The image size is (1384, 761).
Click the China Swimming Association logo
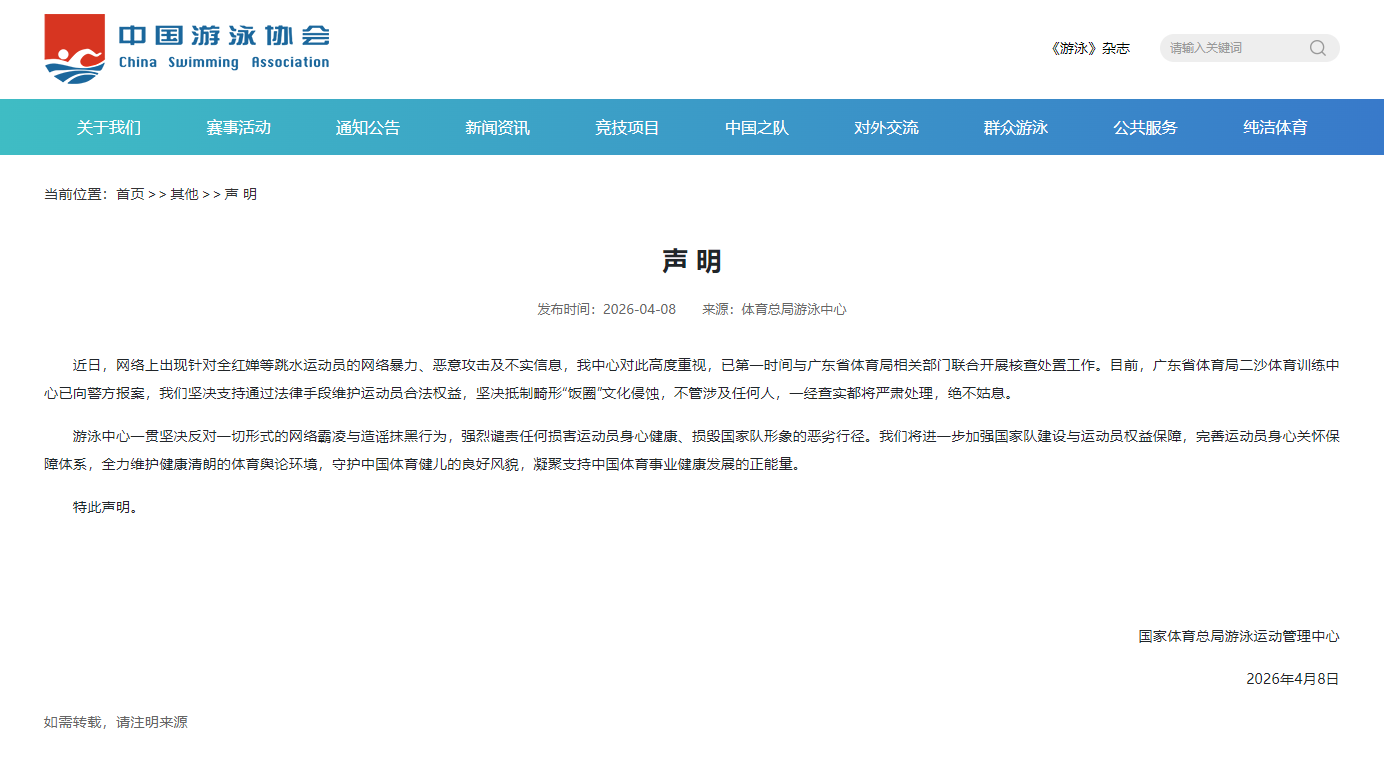(x=187, y=48)
